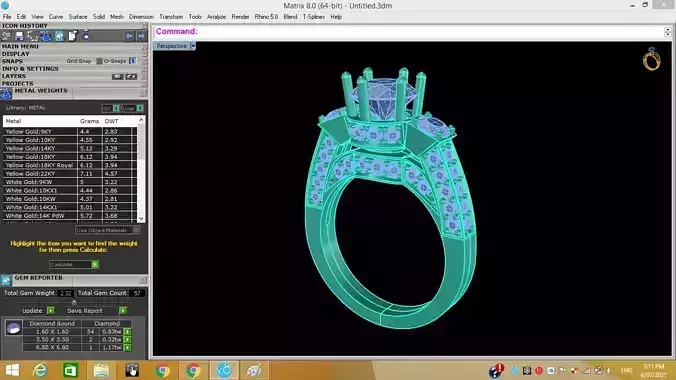Click the Matrix app icon on taskbar
This screenshot has height=380, width=676.
(x=224, y=371)
